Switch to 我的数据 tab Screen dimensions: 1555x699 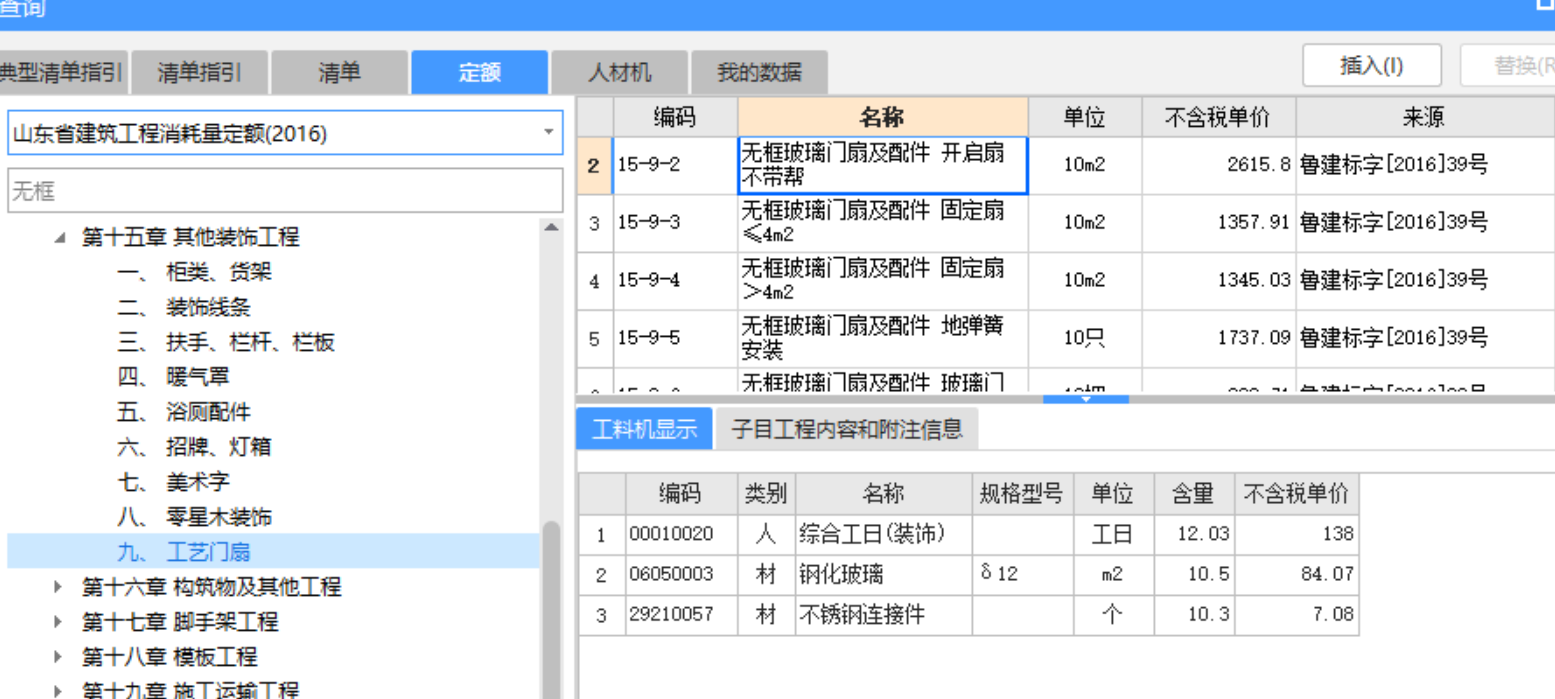[759, 72]
